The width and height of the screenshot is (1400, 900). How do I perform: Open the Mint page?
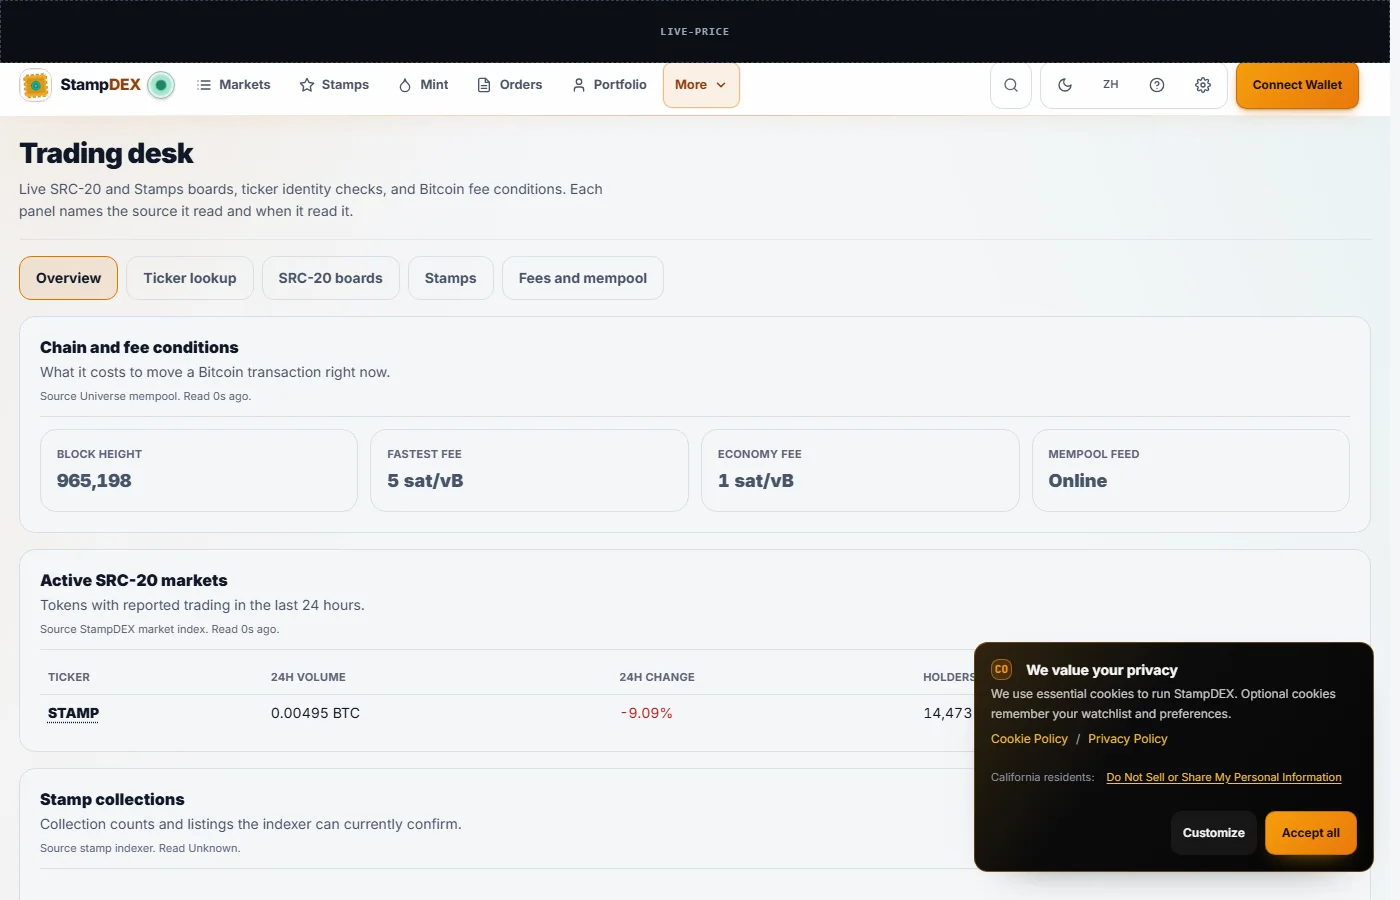point(423,85)
